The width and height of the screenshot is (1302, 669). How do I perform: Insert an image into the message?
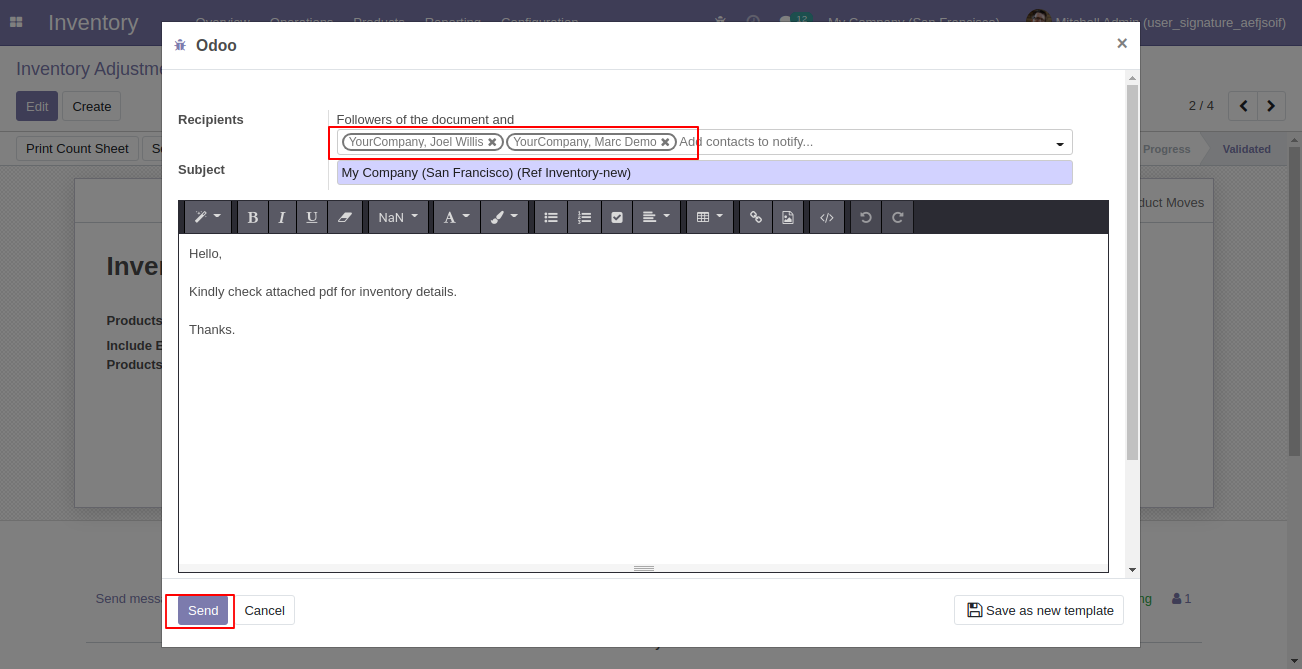click(x=788, y=217)
